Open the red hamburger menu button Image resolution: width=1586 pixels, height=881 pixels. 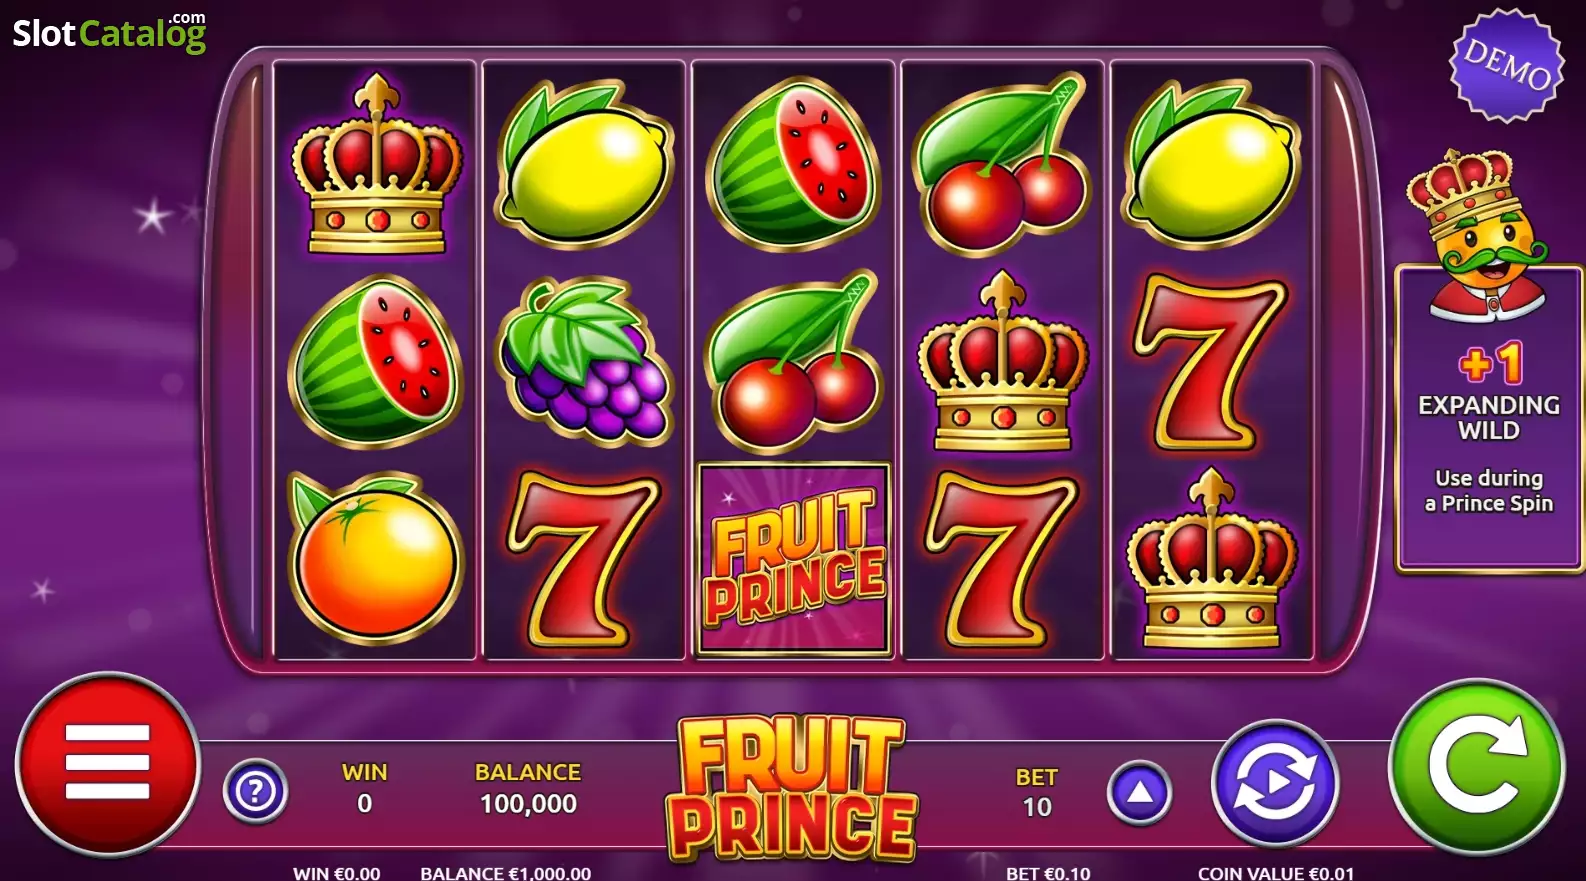[108, 764]
